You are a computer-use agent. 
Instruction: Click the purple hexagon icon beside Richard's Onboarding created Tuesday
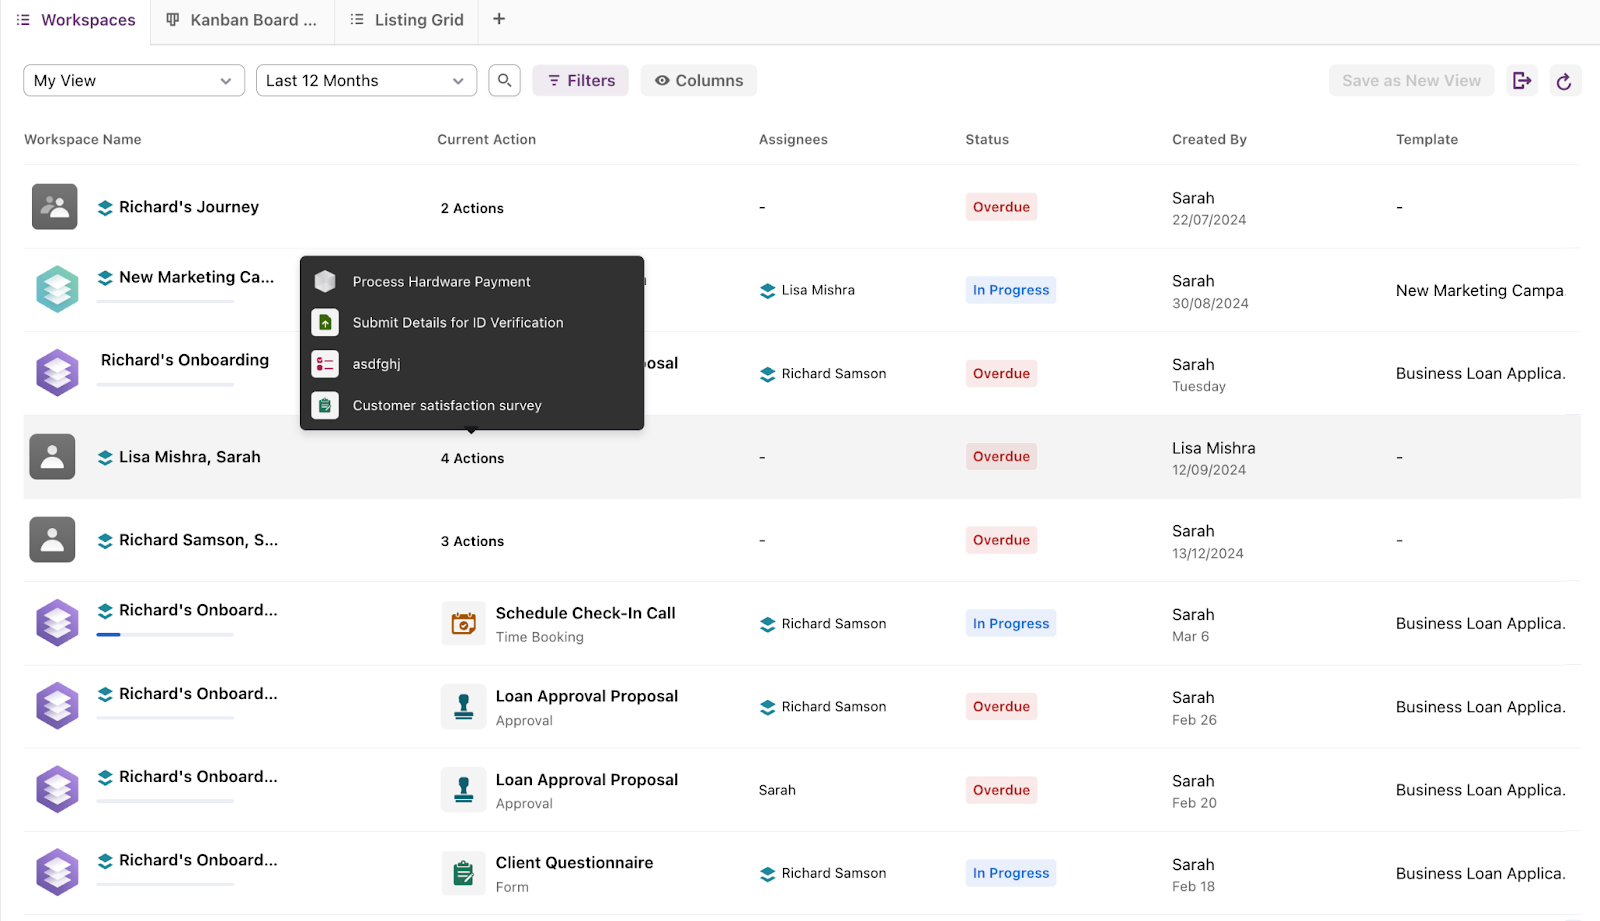pos(57,373)
